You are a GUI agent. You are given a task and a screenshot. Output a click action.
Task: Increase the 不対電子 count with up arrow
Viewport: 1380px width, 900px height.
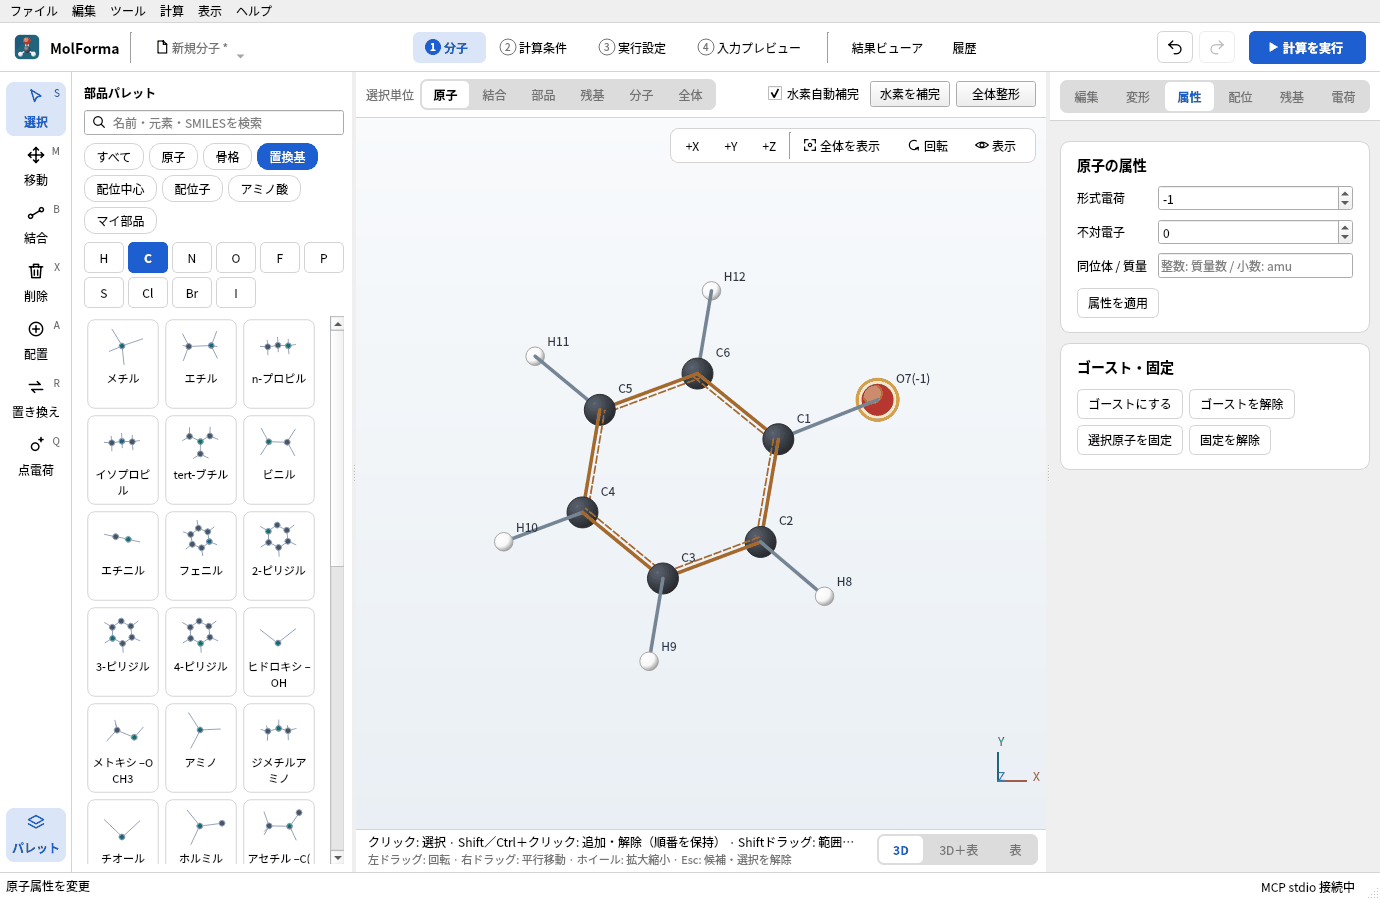[x=1345, y=227]
